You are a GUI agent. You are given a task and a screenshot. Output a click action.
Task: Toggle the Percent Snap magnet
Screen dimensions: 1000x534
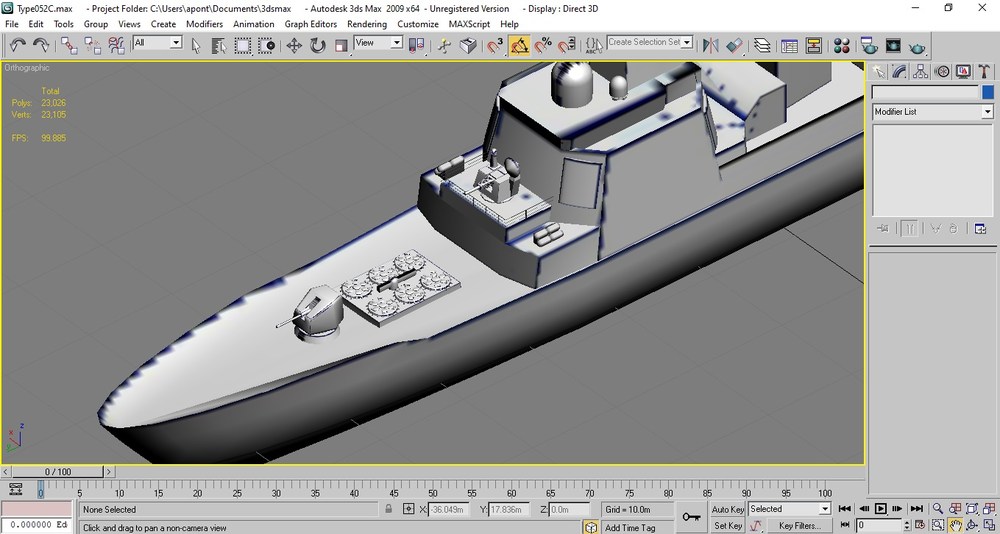point(543,45)
